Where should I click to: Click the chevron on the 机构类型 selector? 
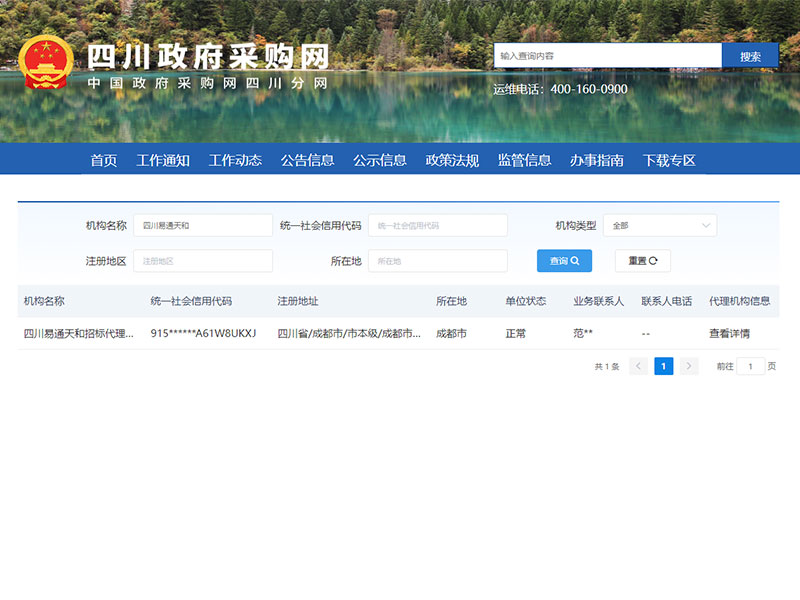pyautogui.click(x=705, y=225)
